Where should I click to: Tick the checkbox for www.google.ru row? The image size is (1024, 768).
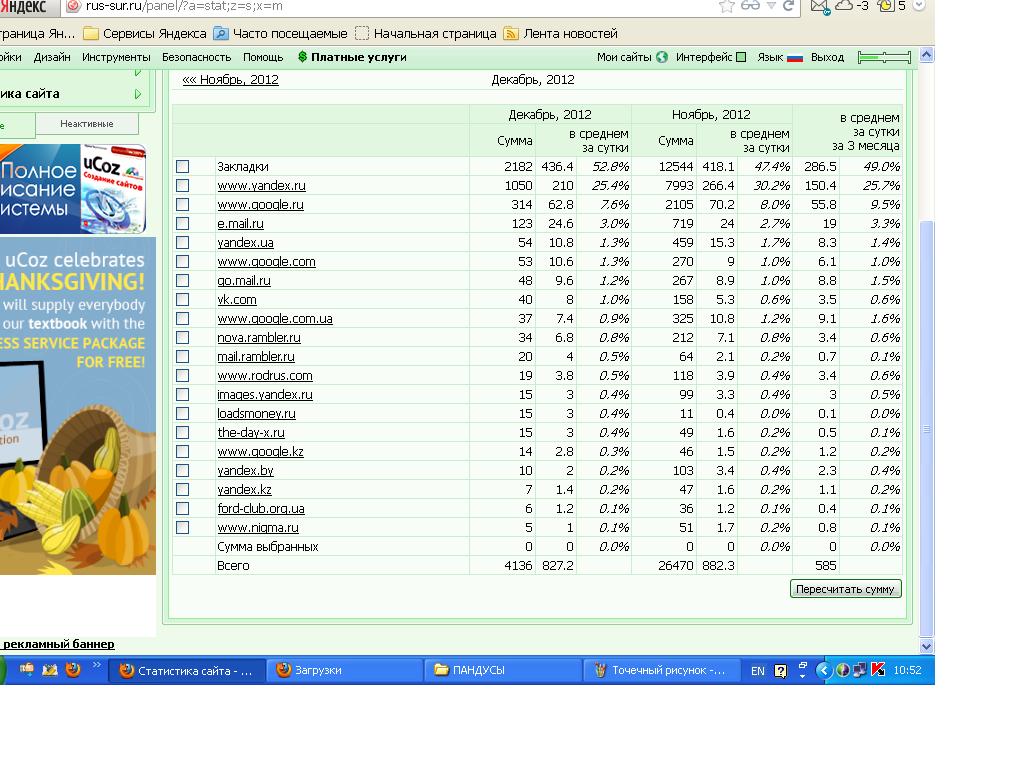click(183, 204)
